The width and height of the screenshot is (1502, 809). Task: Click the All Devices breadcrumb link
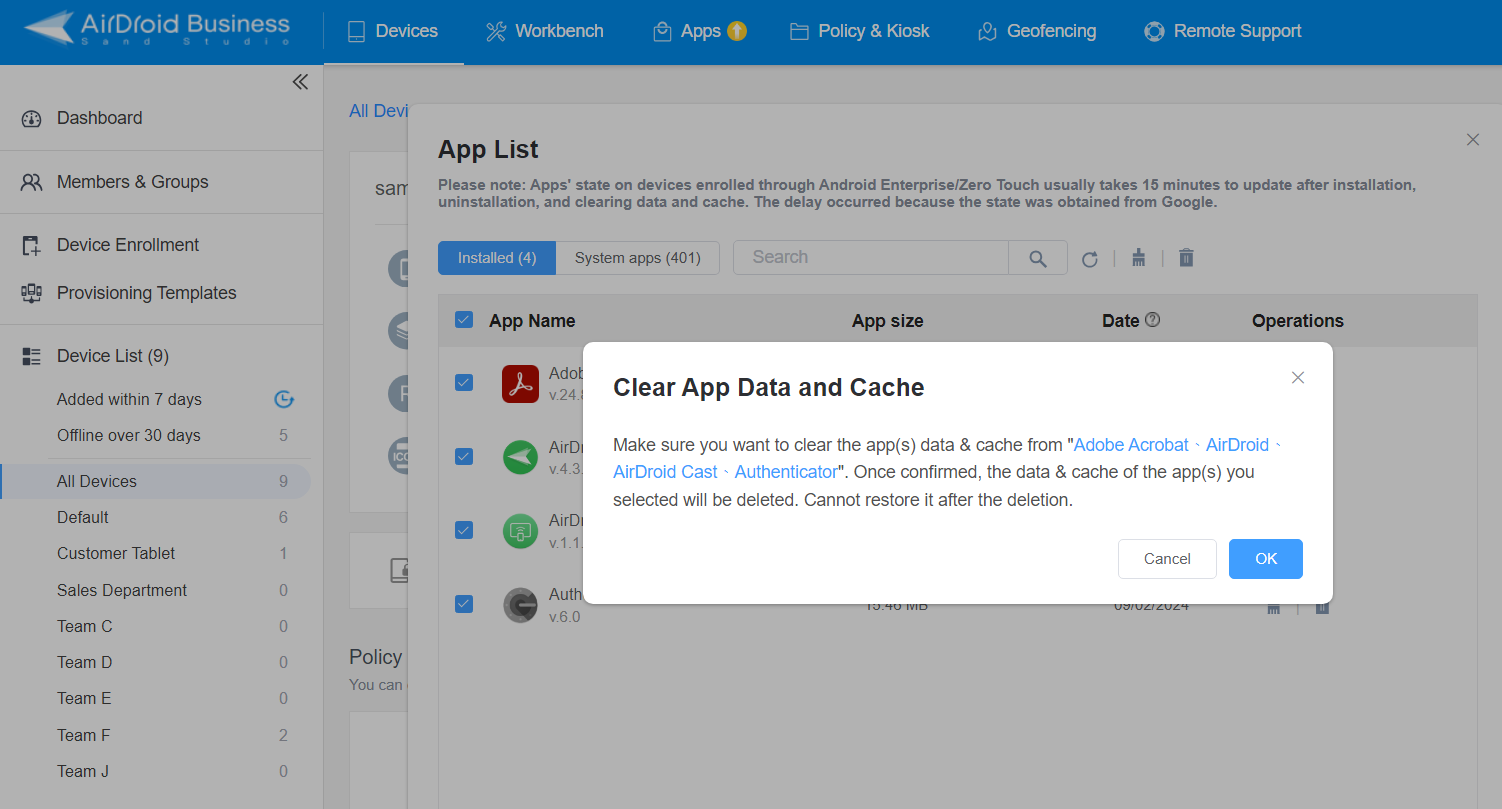tap(378, 111)
